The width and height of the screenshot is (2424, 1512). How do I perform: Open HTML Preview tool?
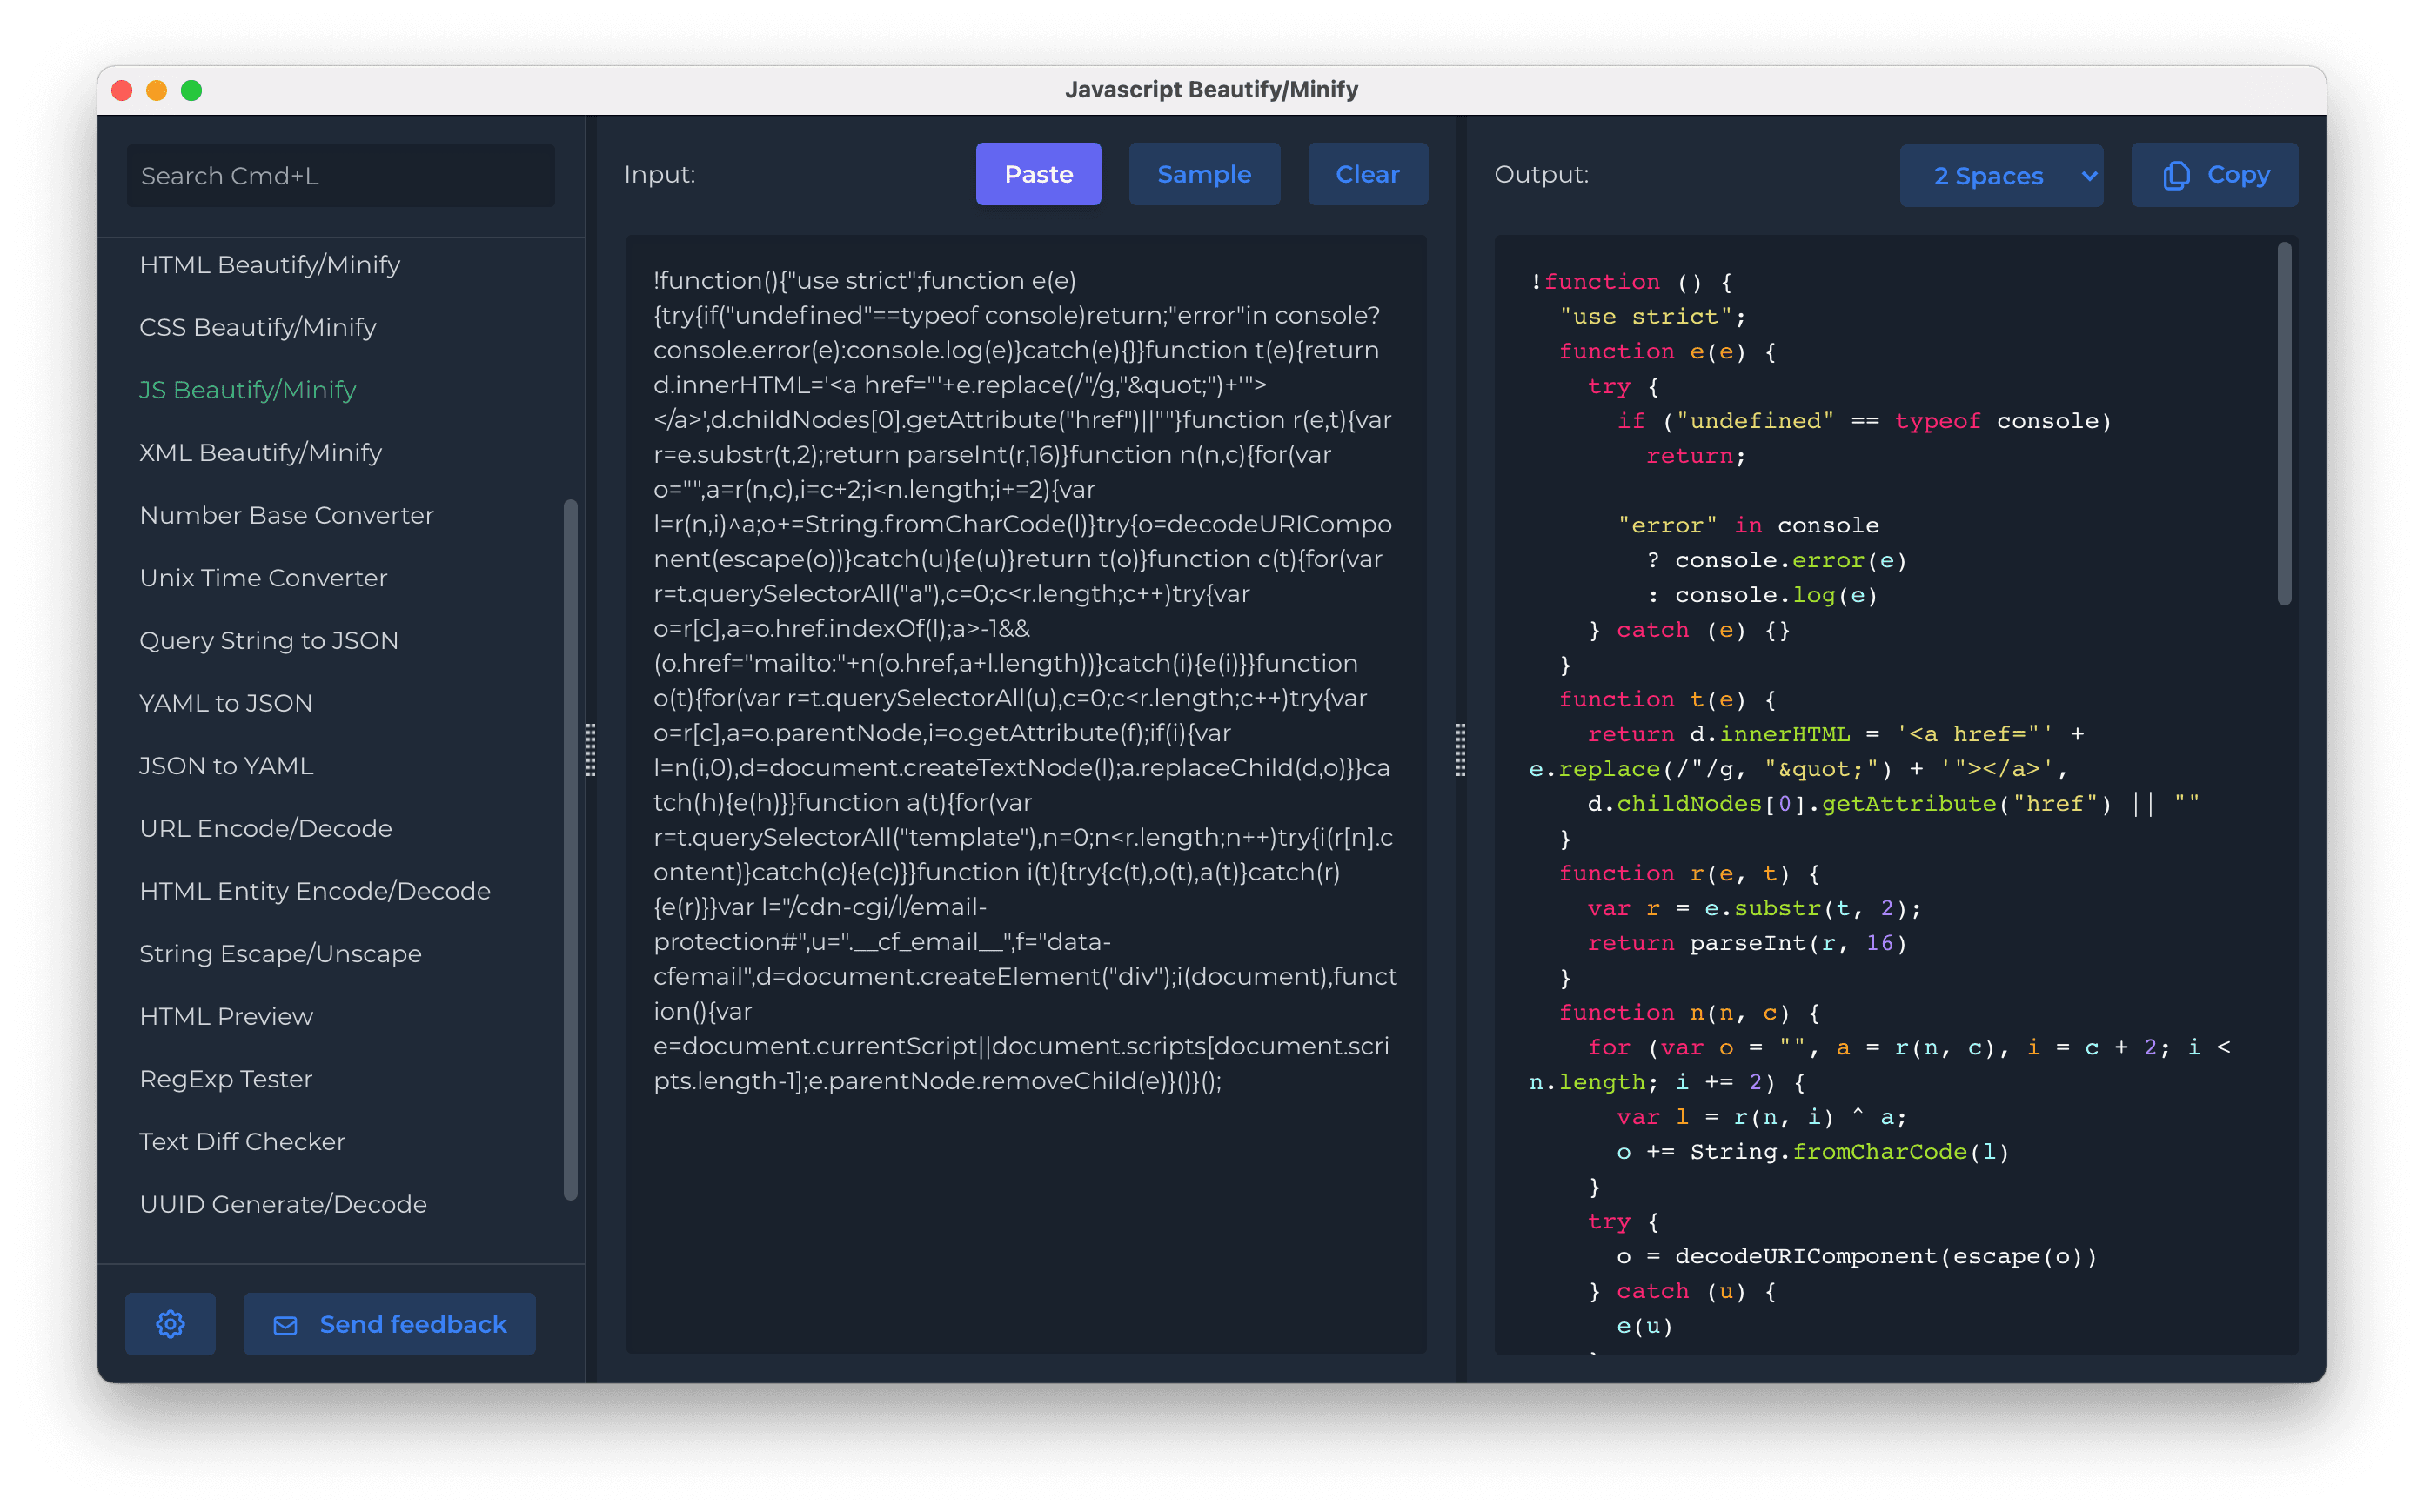pyautogui.click(x=227, y=1016)
